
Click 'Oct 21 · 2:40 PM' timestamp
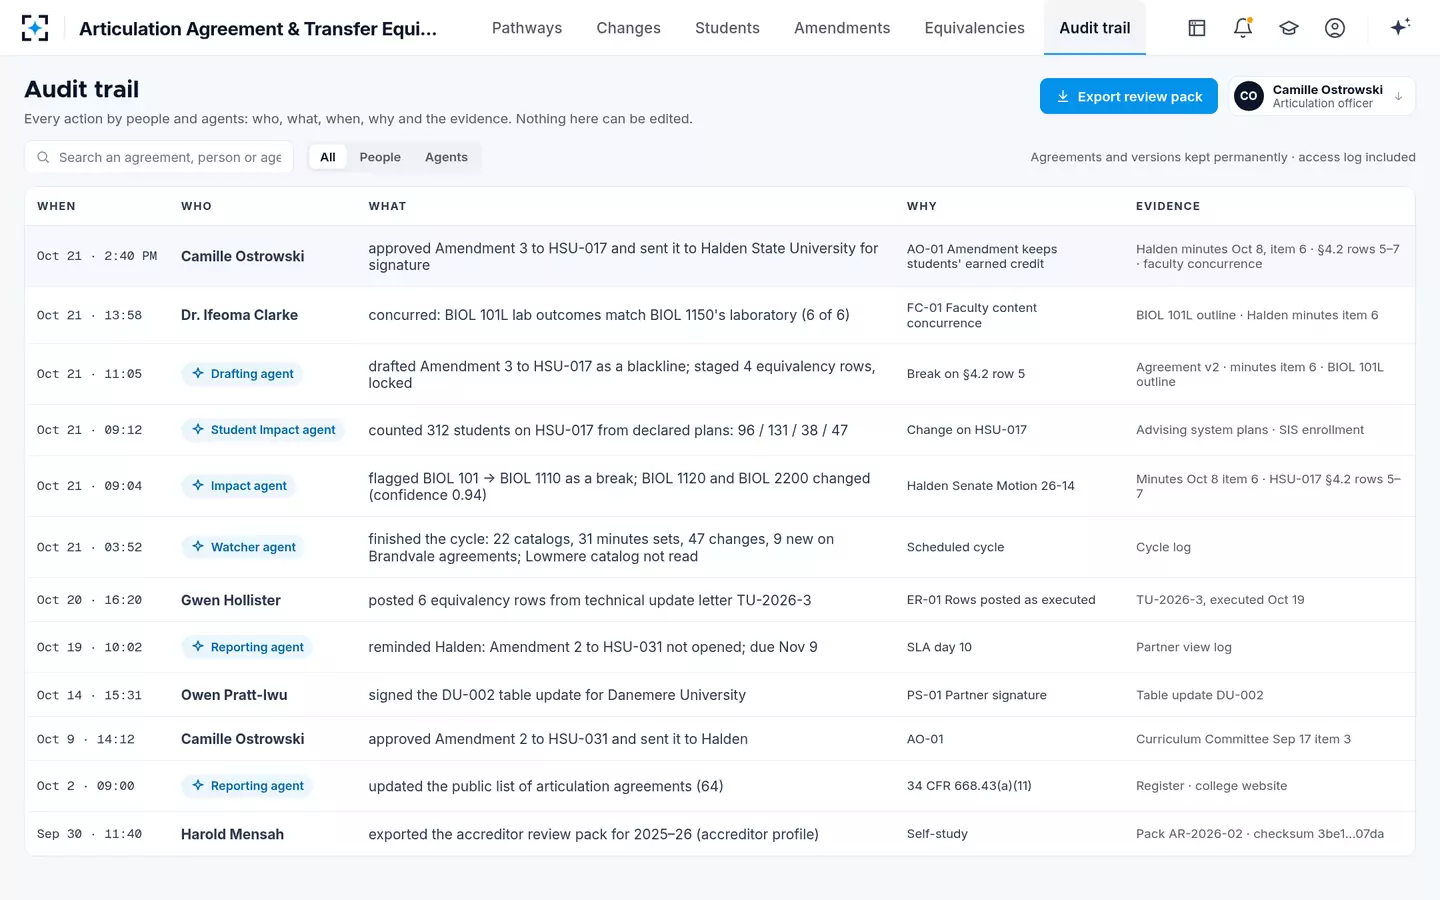[97, 256]
